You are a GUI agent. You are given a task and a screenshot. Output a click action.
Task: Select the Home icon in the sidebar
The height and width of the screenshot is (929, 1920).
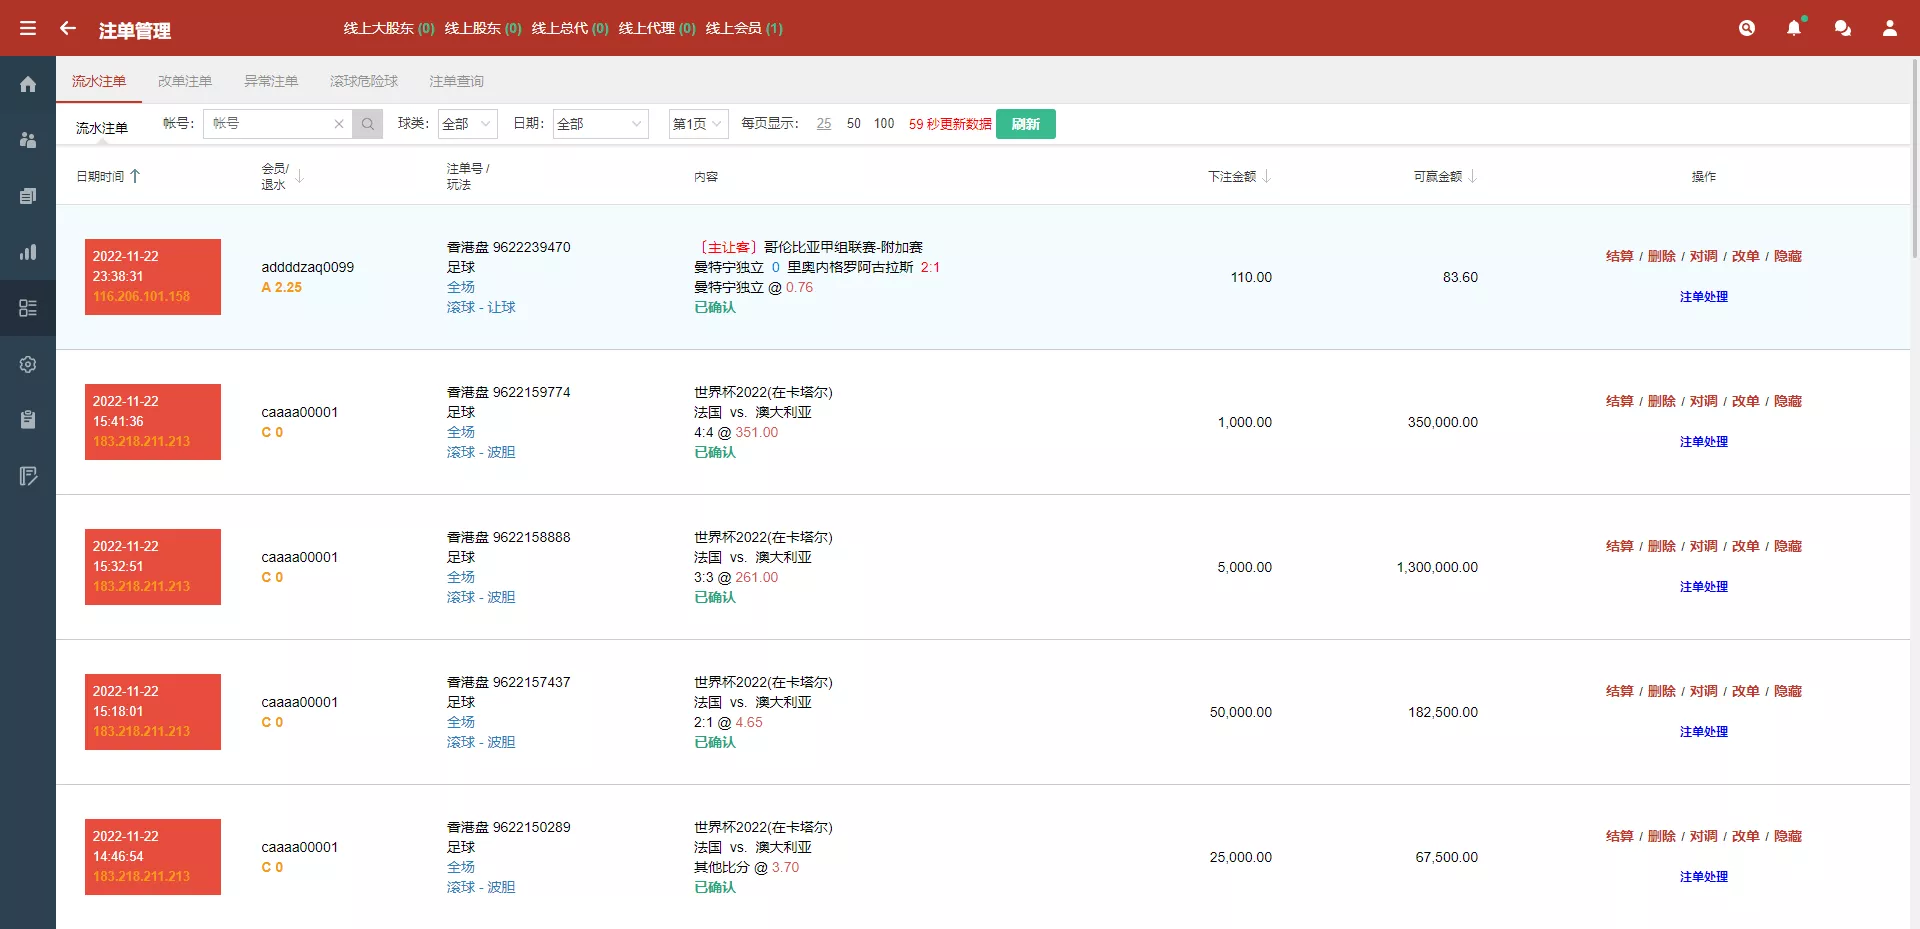point(27,84)
